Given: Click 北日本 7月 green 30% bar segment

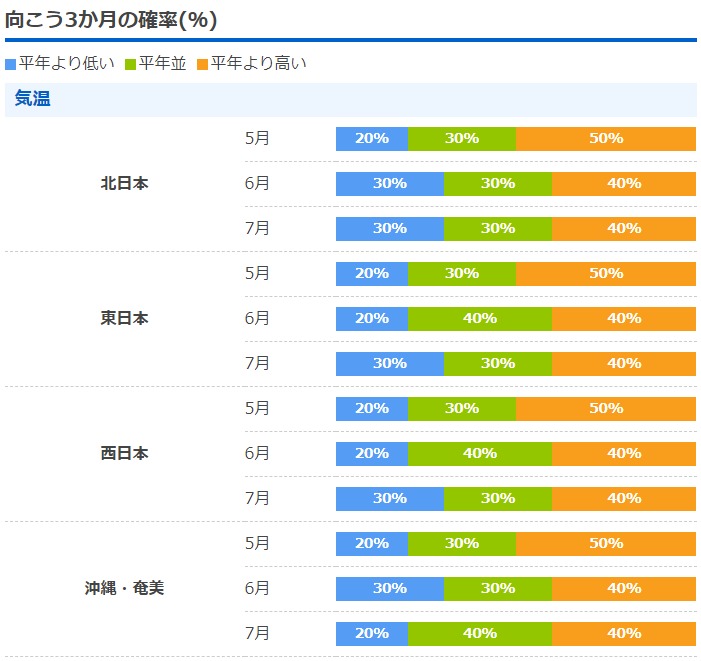Looking at the screenshot, I should point(497,229).
